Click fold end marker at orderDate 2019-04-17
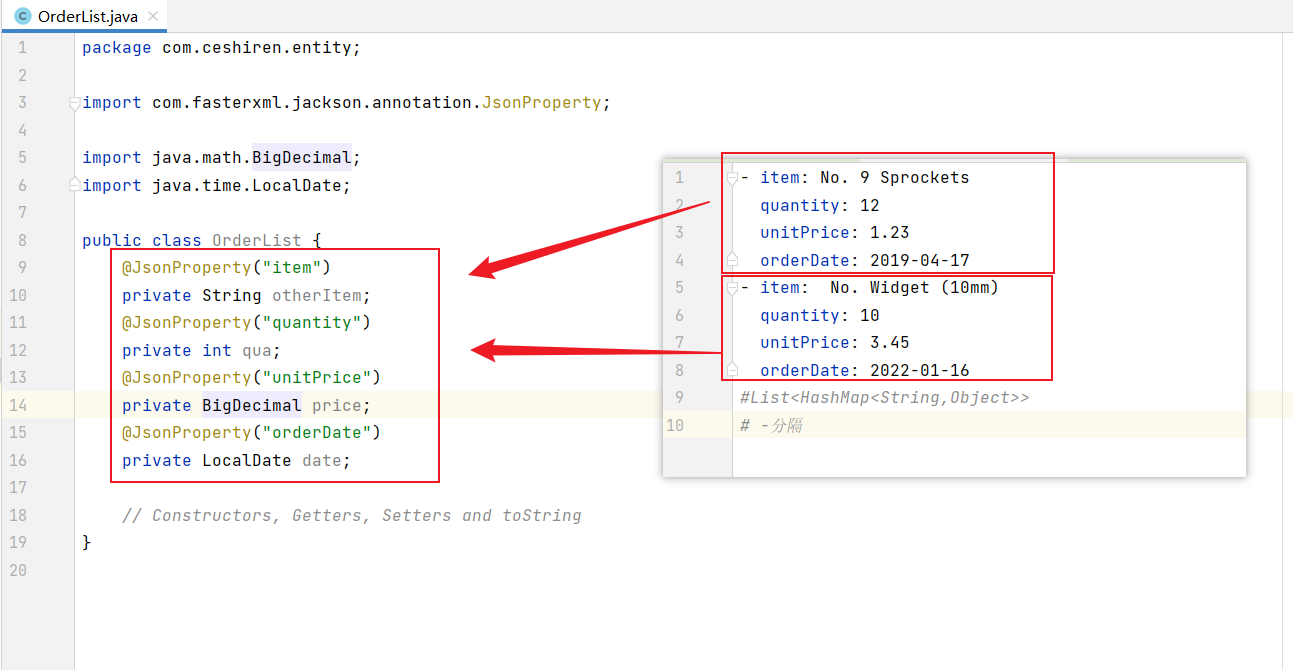 [x=732, y=260]
